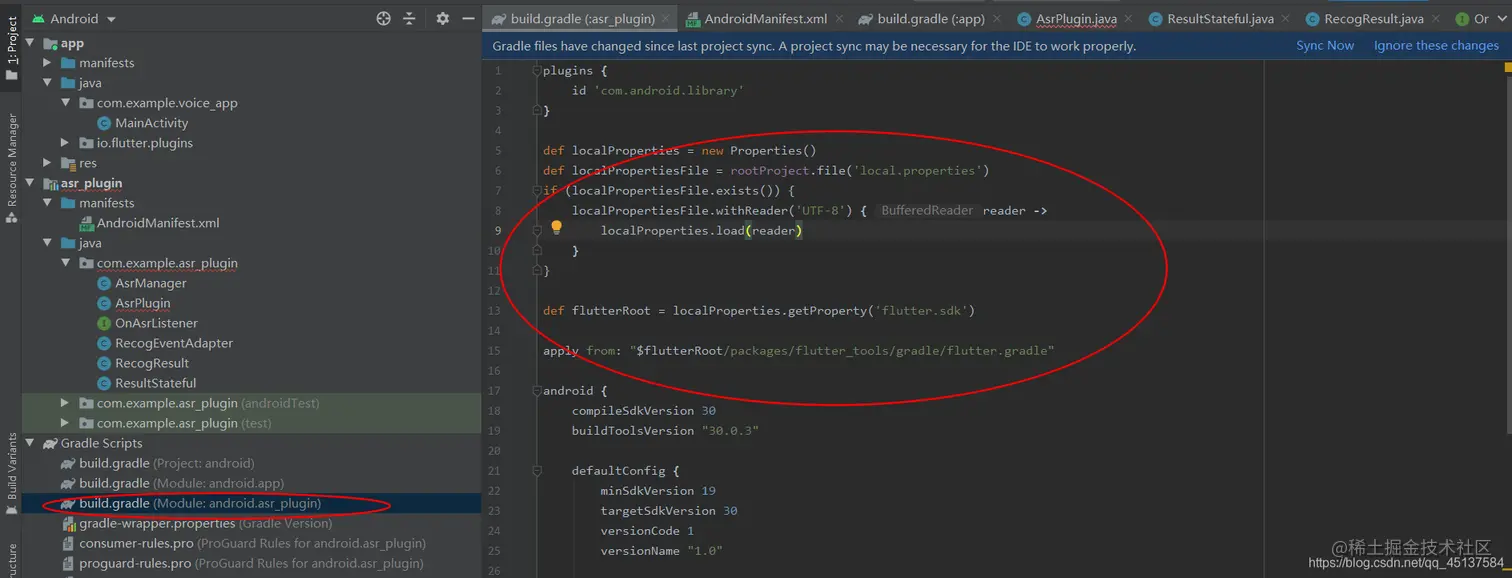Select AndroidManifest.xml in asr_plugin manifests

click(x=158, y=223)
